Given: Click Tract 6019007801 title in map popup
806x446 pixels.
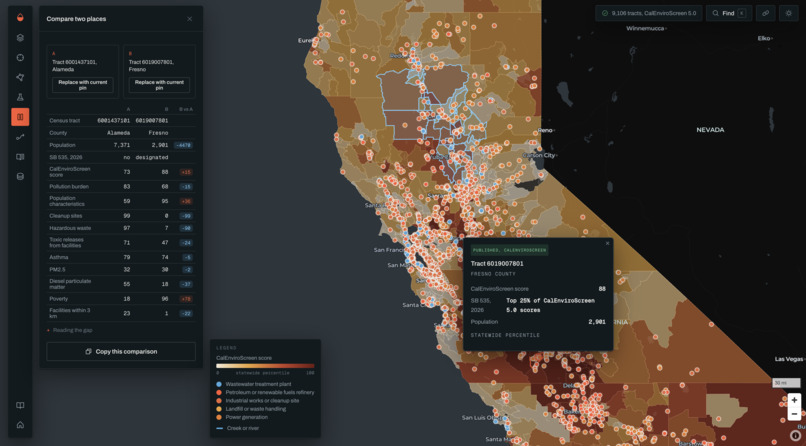Looking at the screenshot, I should (x=497, y=264).
